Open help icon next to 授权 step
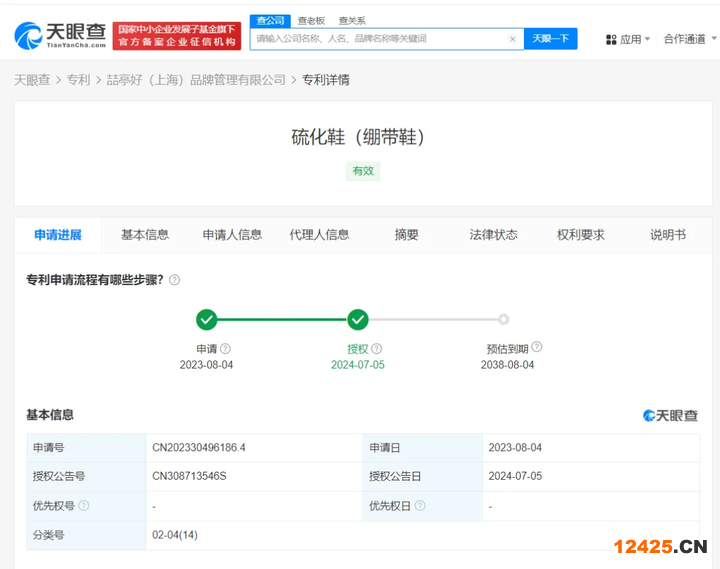Image resolution: width=720 pixels, height=569 pixels. [x=377, y=349]
